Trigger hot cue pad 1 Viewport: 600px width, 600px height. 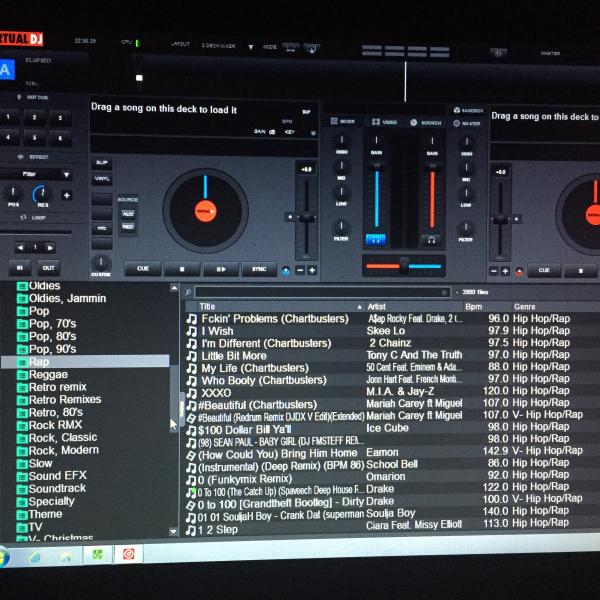point(8,117)
